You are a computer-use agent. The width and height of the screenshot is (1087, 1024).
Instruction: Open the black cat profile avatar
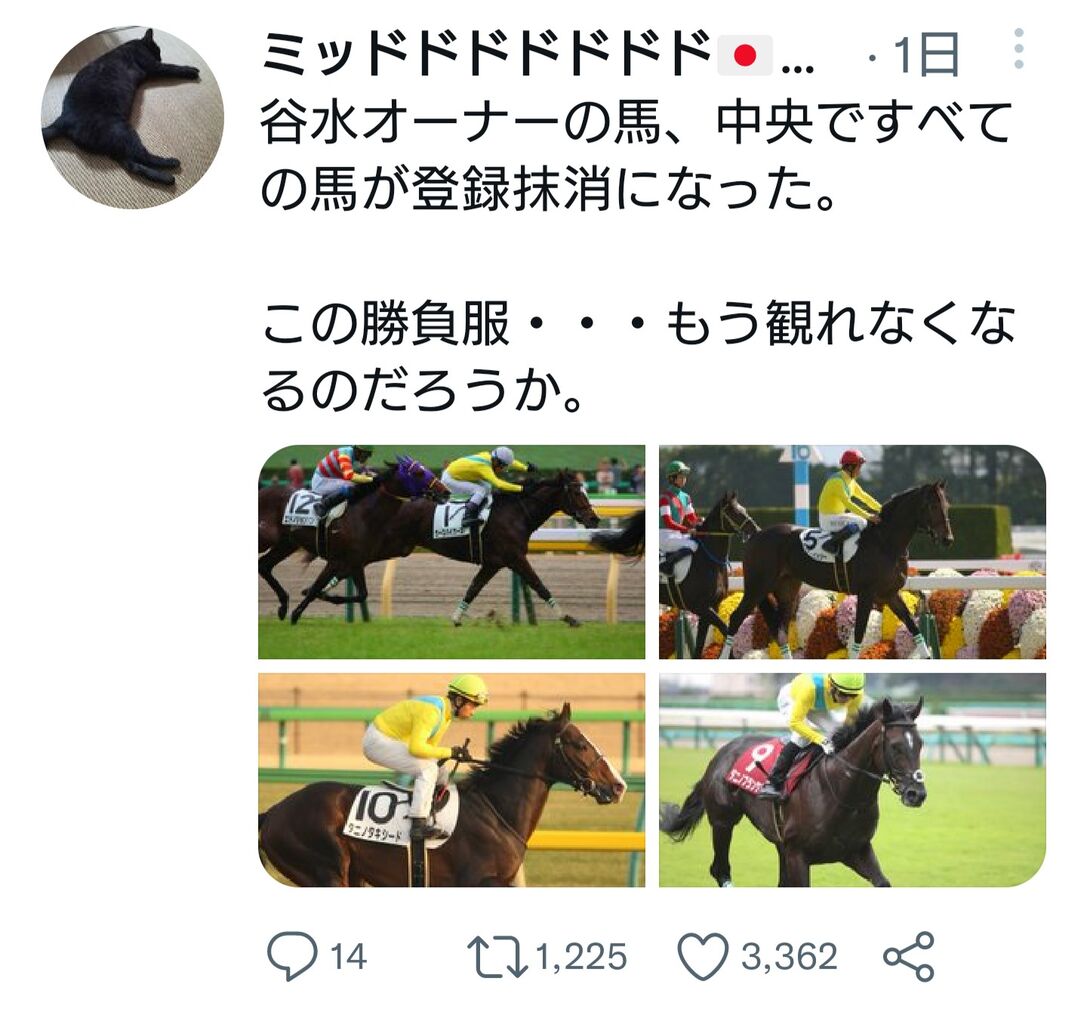pyautogui.click(x=132, y=118)
